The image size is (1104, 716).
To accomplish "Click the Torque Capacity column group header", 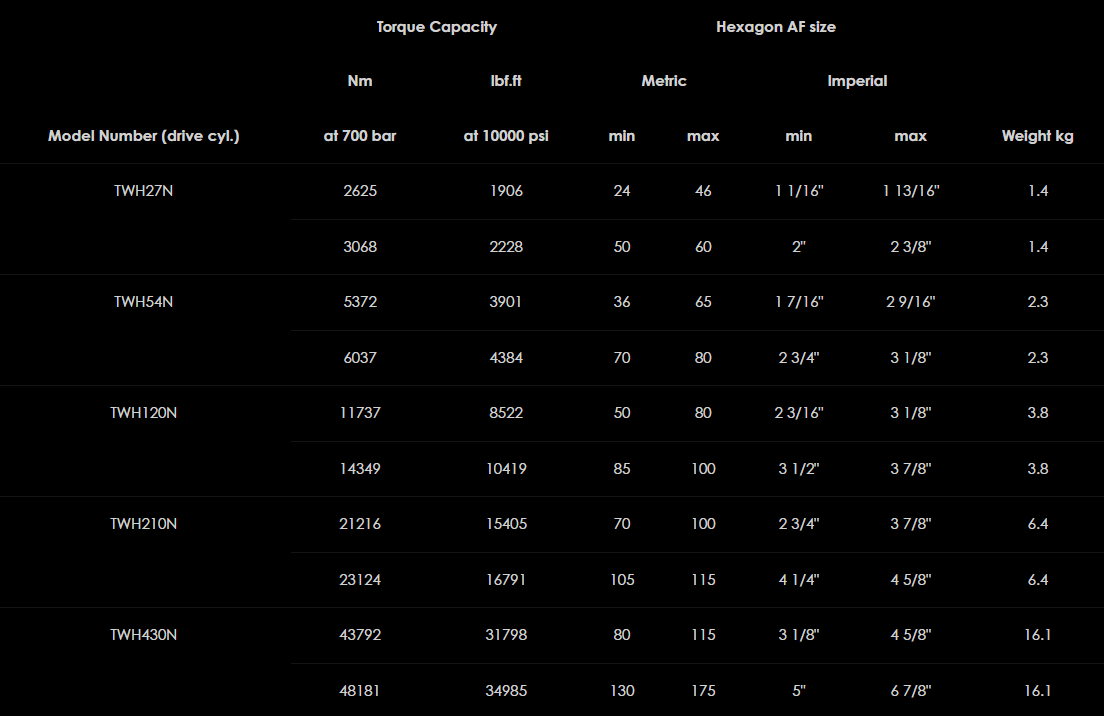I will (436, 27).
